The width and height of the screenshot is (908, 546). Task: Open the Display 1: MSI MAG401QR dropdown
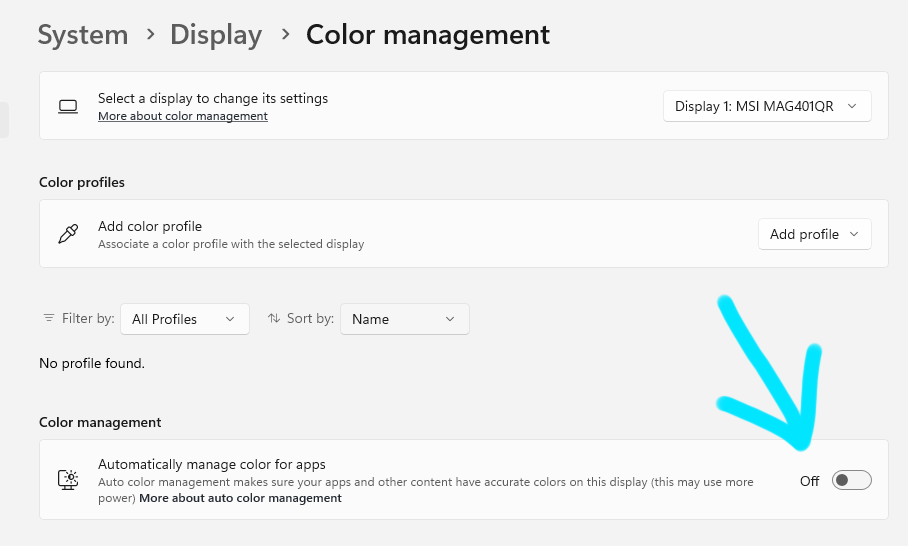767,106
